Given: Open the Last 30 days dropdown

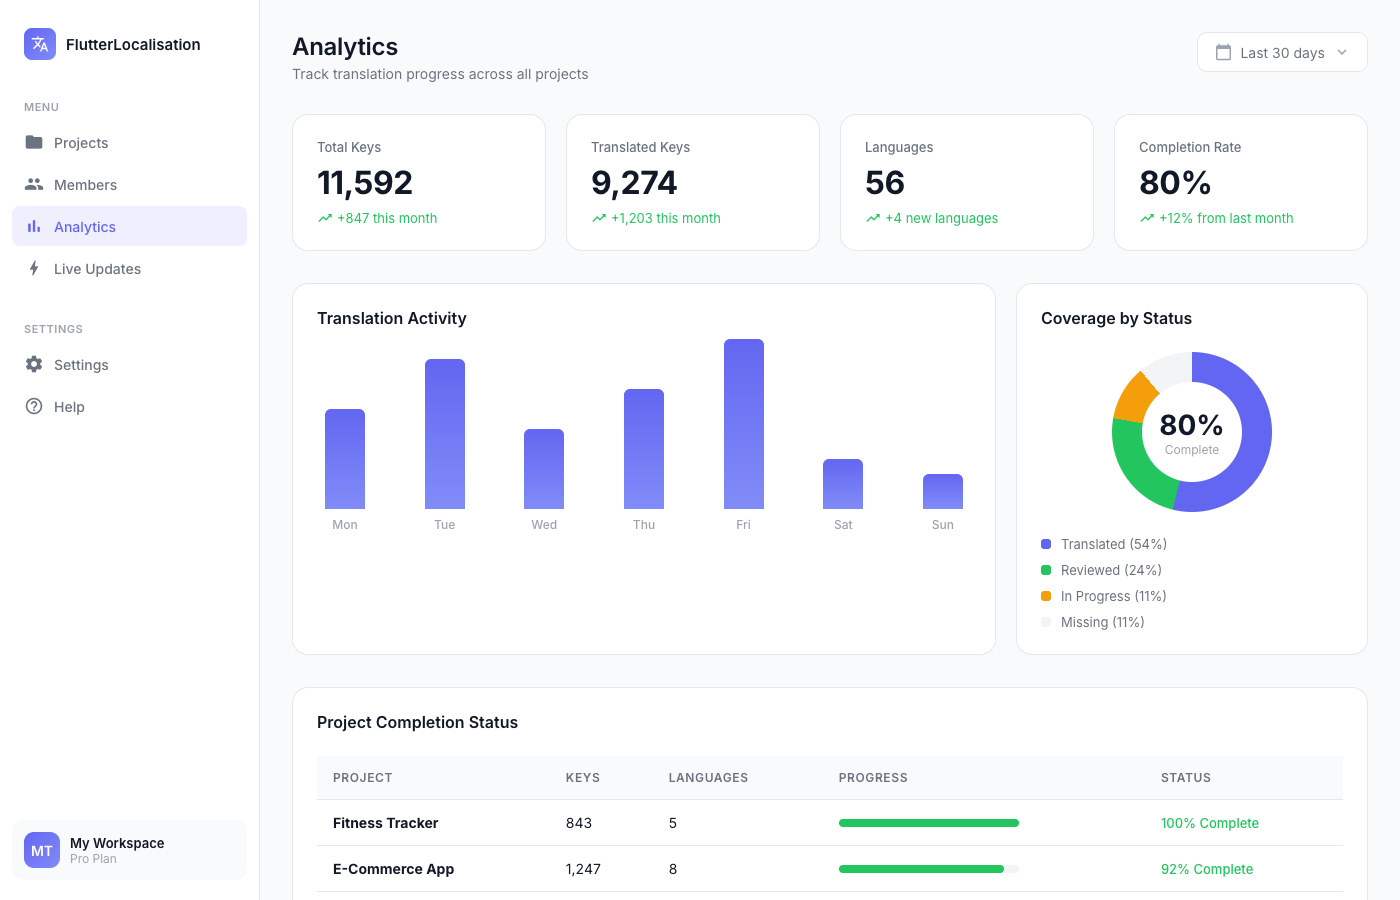Looking at the screenshot, I should coord(1281,52).
